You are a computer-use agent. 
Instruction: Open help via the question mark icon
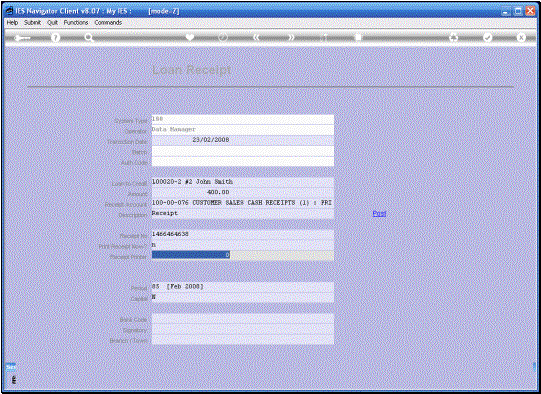coord(55,38)
